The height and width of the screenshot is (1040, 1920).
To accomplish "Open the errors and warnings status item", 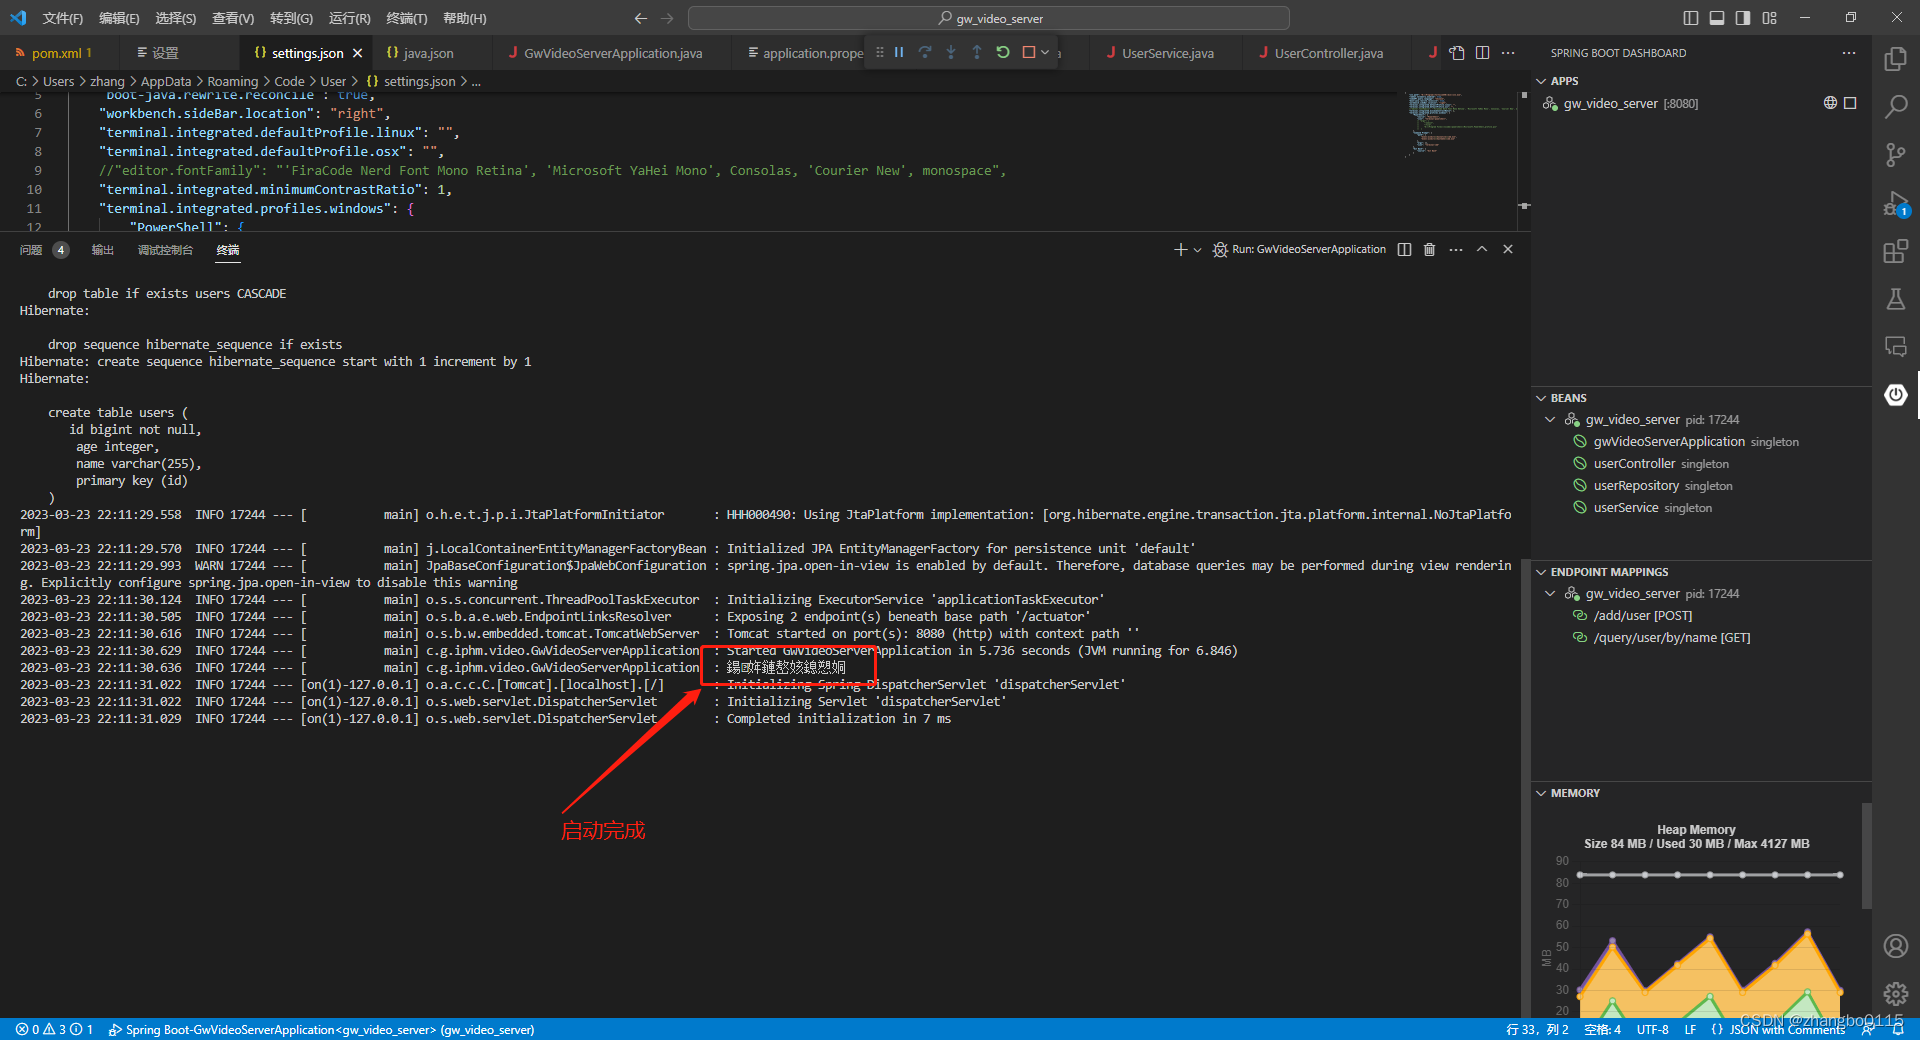I will (54, 1029).
